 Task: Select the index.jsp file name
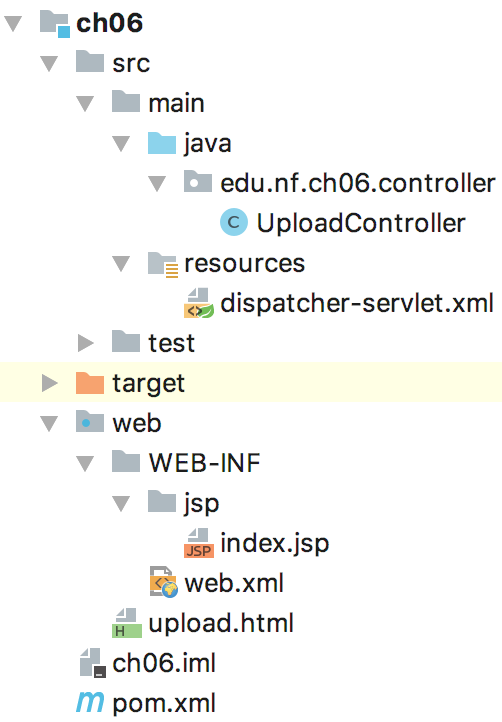click(274, 544)
